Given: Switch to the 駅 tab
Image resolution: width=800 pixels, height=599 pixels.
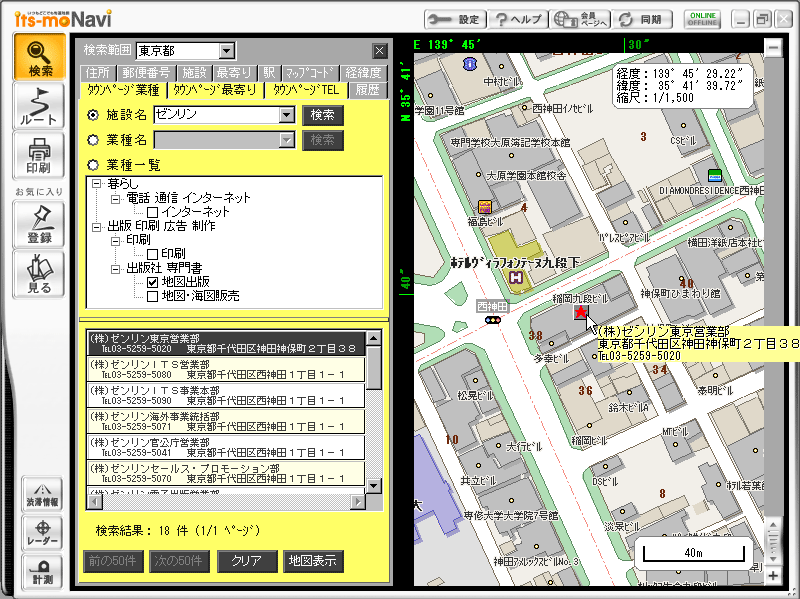Looking at the screenshot, I should pos(269,73).
